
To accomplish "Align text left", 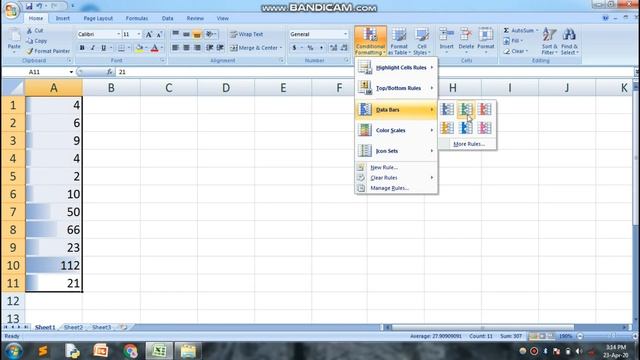I will (x=176, y=48).
